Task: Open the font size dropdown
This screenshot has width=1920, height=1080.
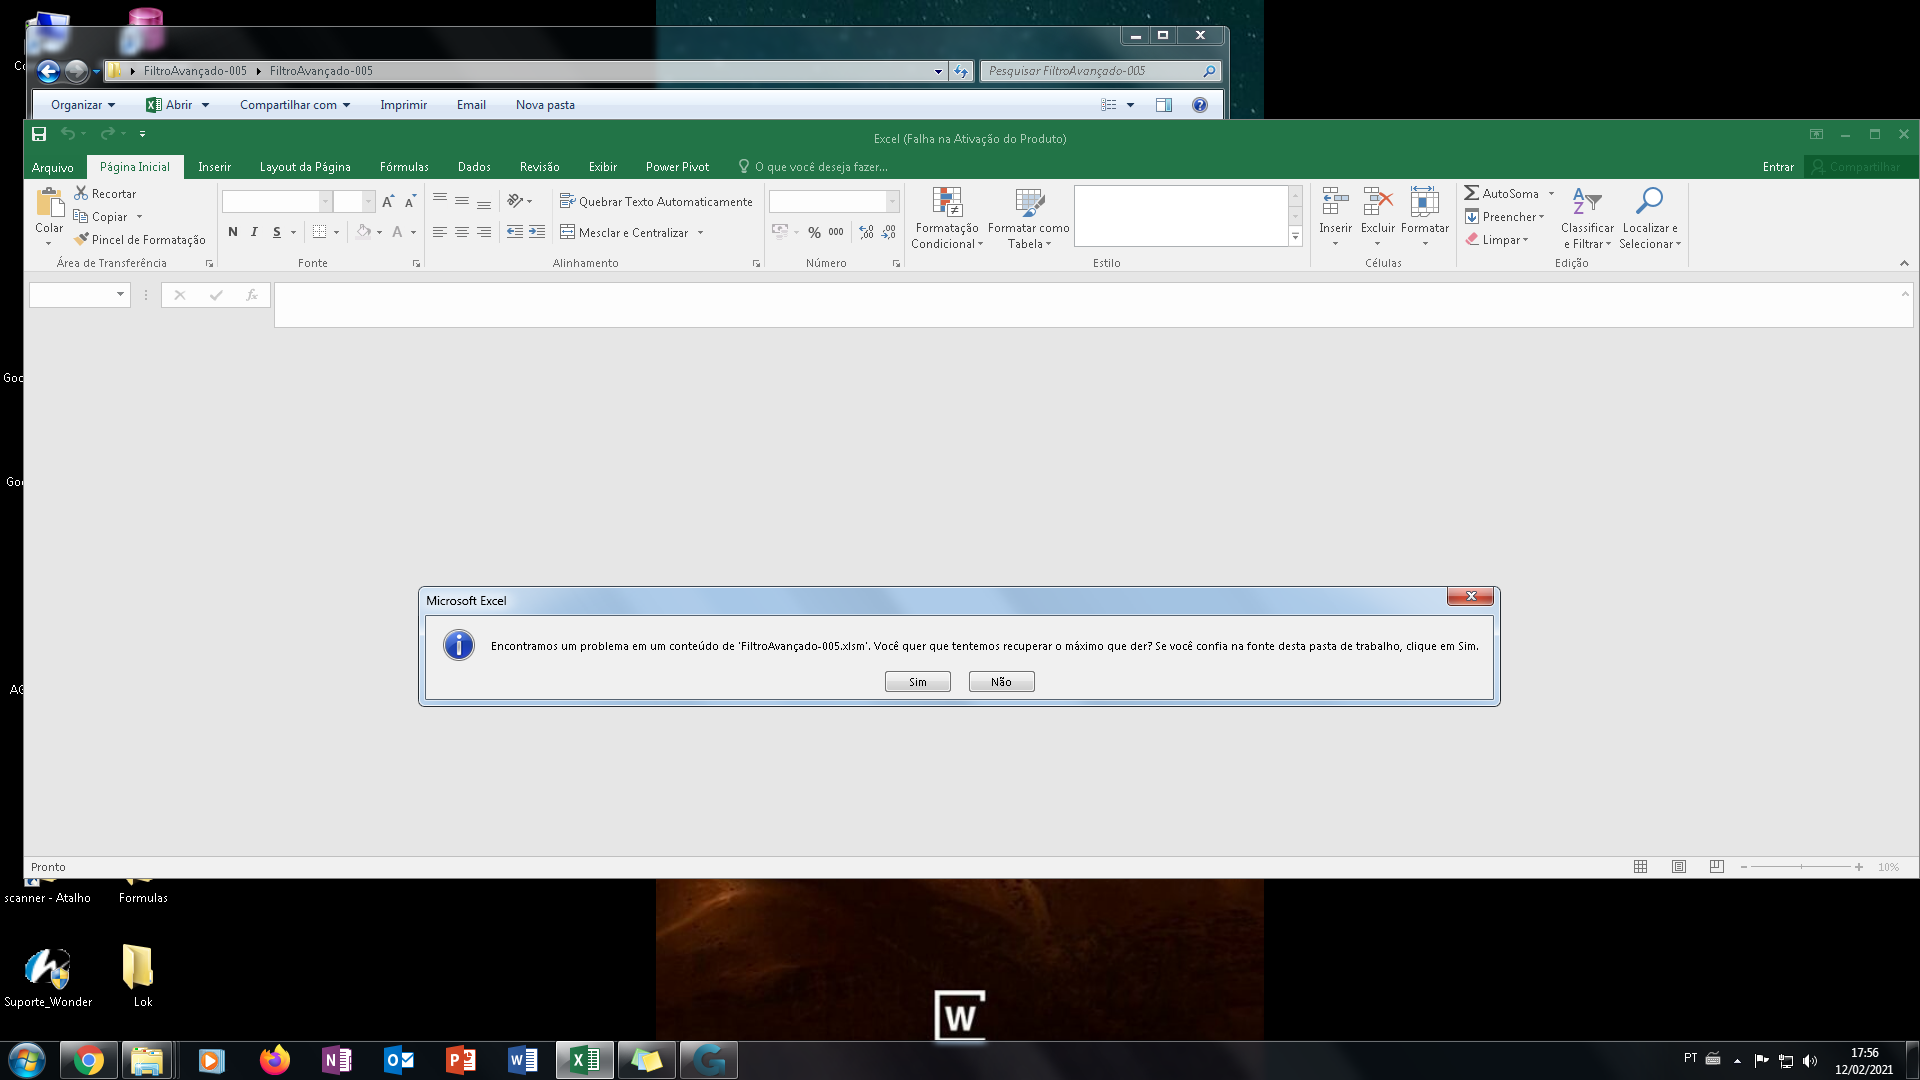Action: [x=368, y=202]
